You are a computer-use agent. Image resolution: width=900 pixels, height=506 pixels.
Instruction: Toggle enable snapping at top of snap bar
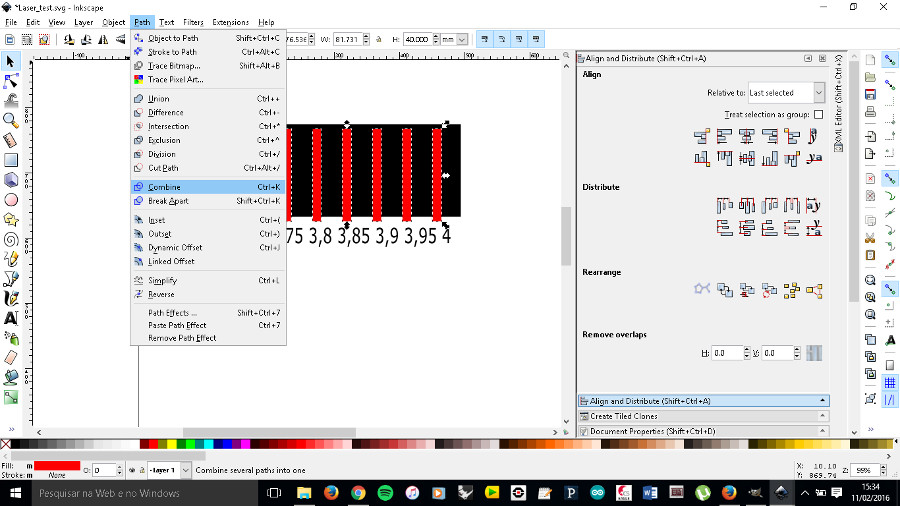(x=890, y=60)
